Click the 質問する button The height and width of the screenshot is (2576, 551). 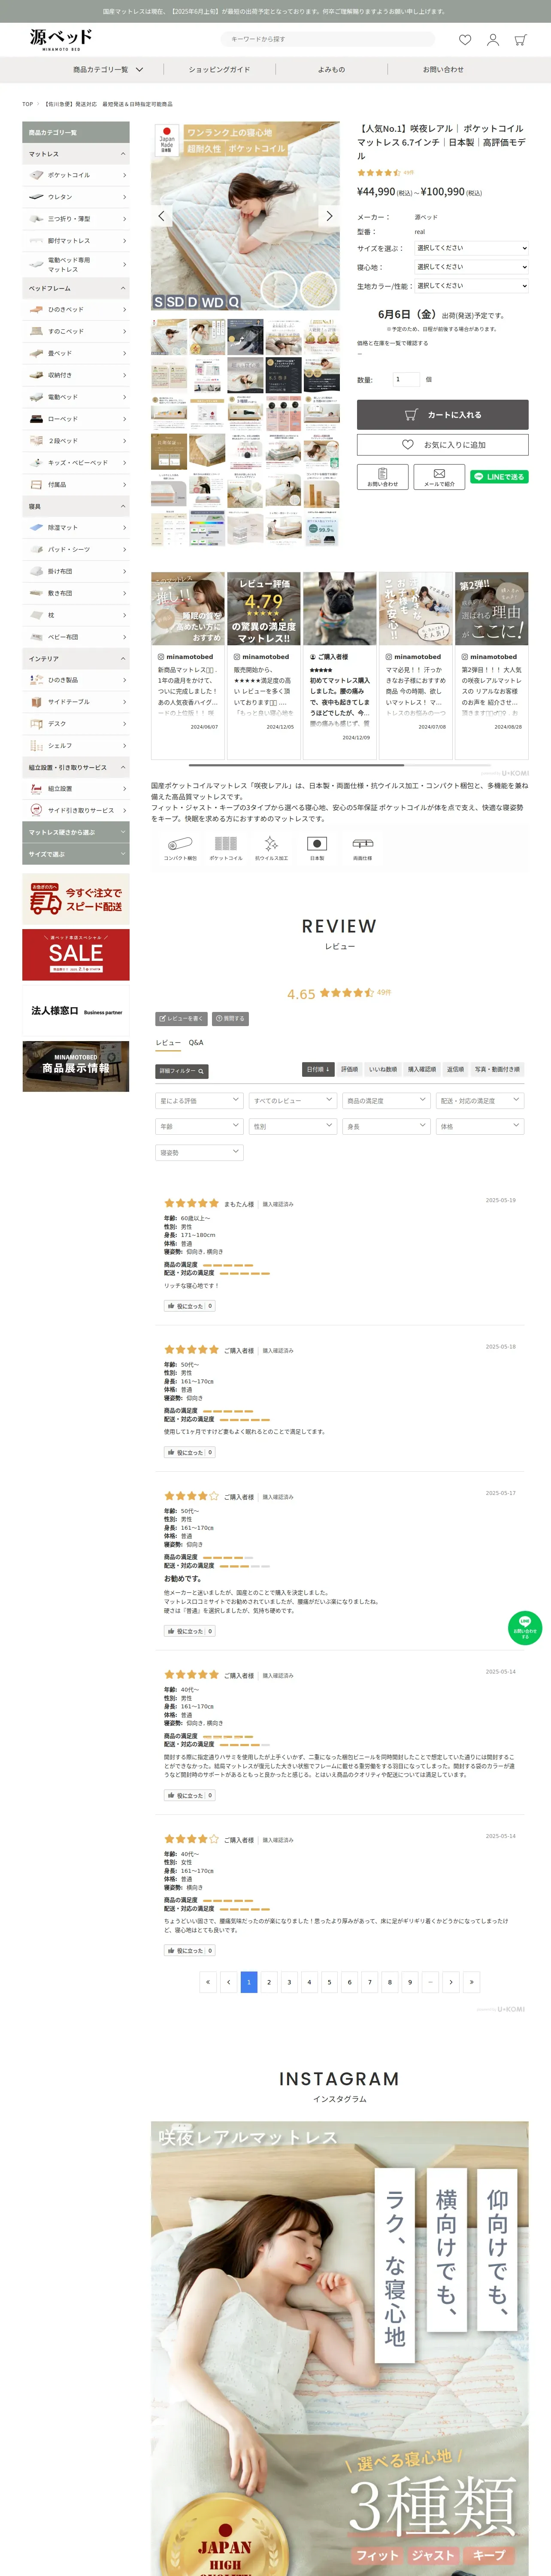click(x=230, y=1018)
